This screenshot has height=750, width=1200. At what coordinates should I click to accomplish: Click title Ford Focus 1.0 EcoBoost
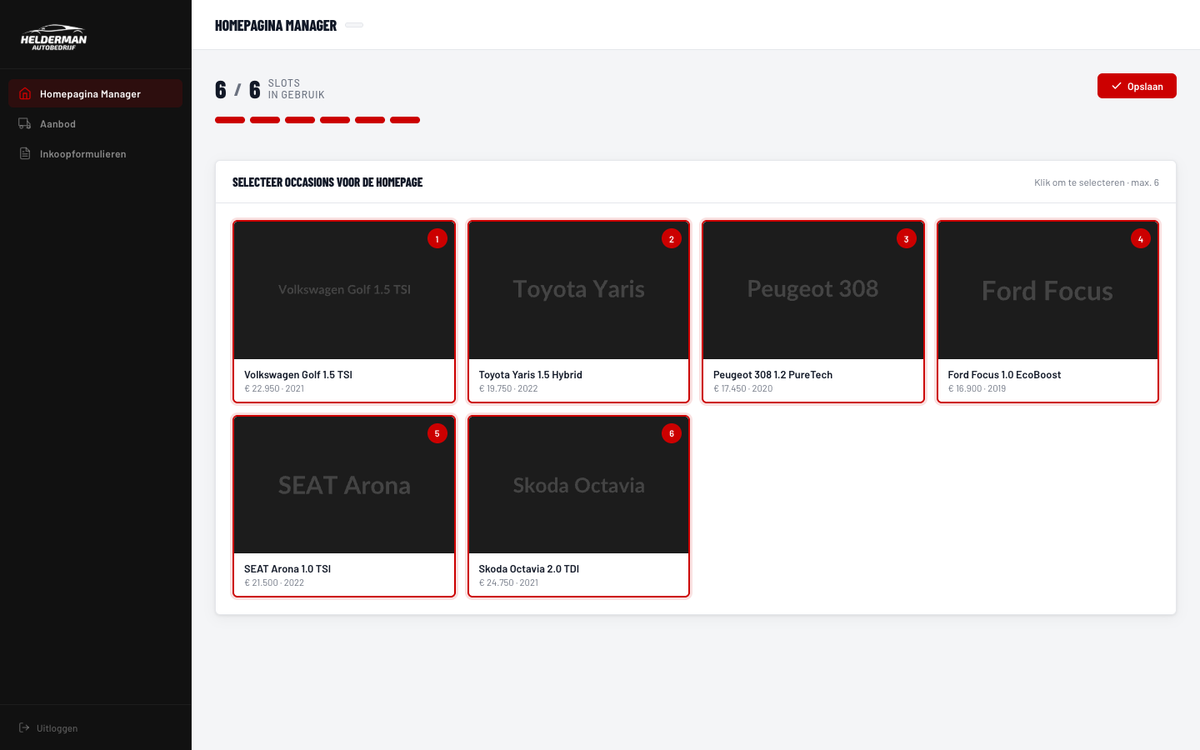[1004, 375]
